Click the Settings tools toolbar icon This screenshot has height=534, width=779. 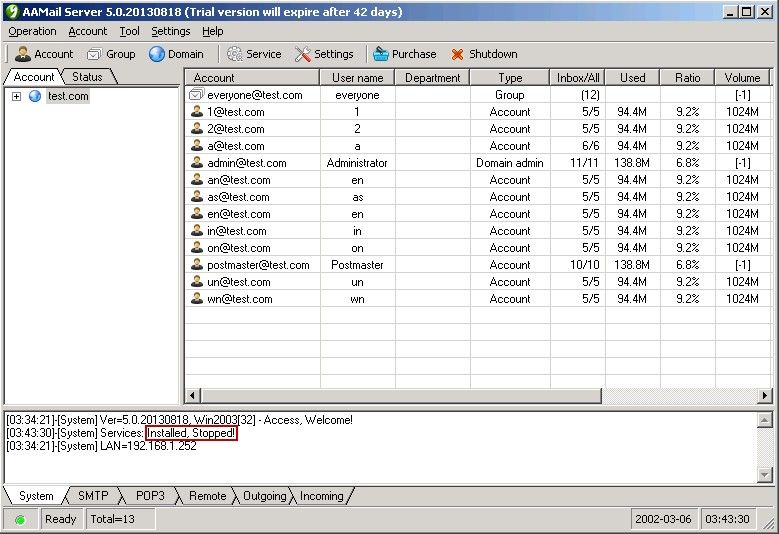click(x=303, y=54)
